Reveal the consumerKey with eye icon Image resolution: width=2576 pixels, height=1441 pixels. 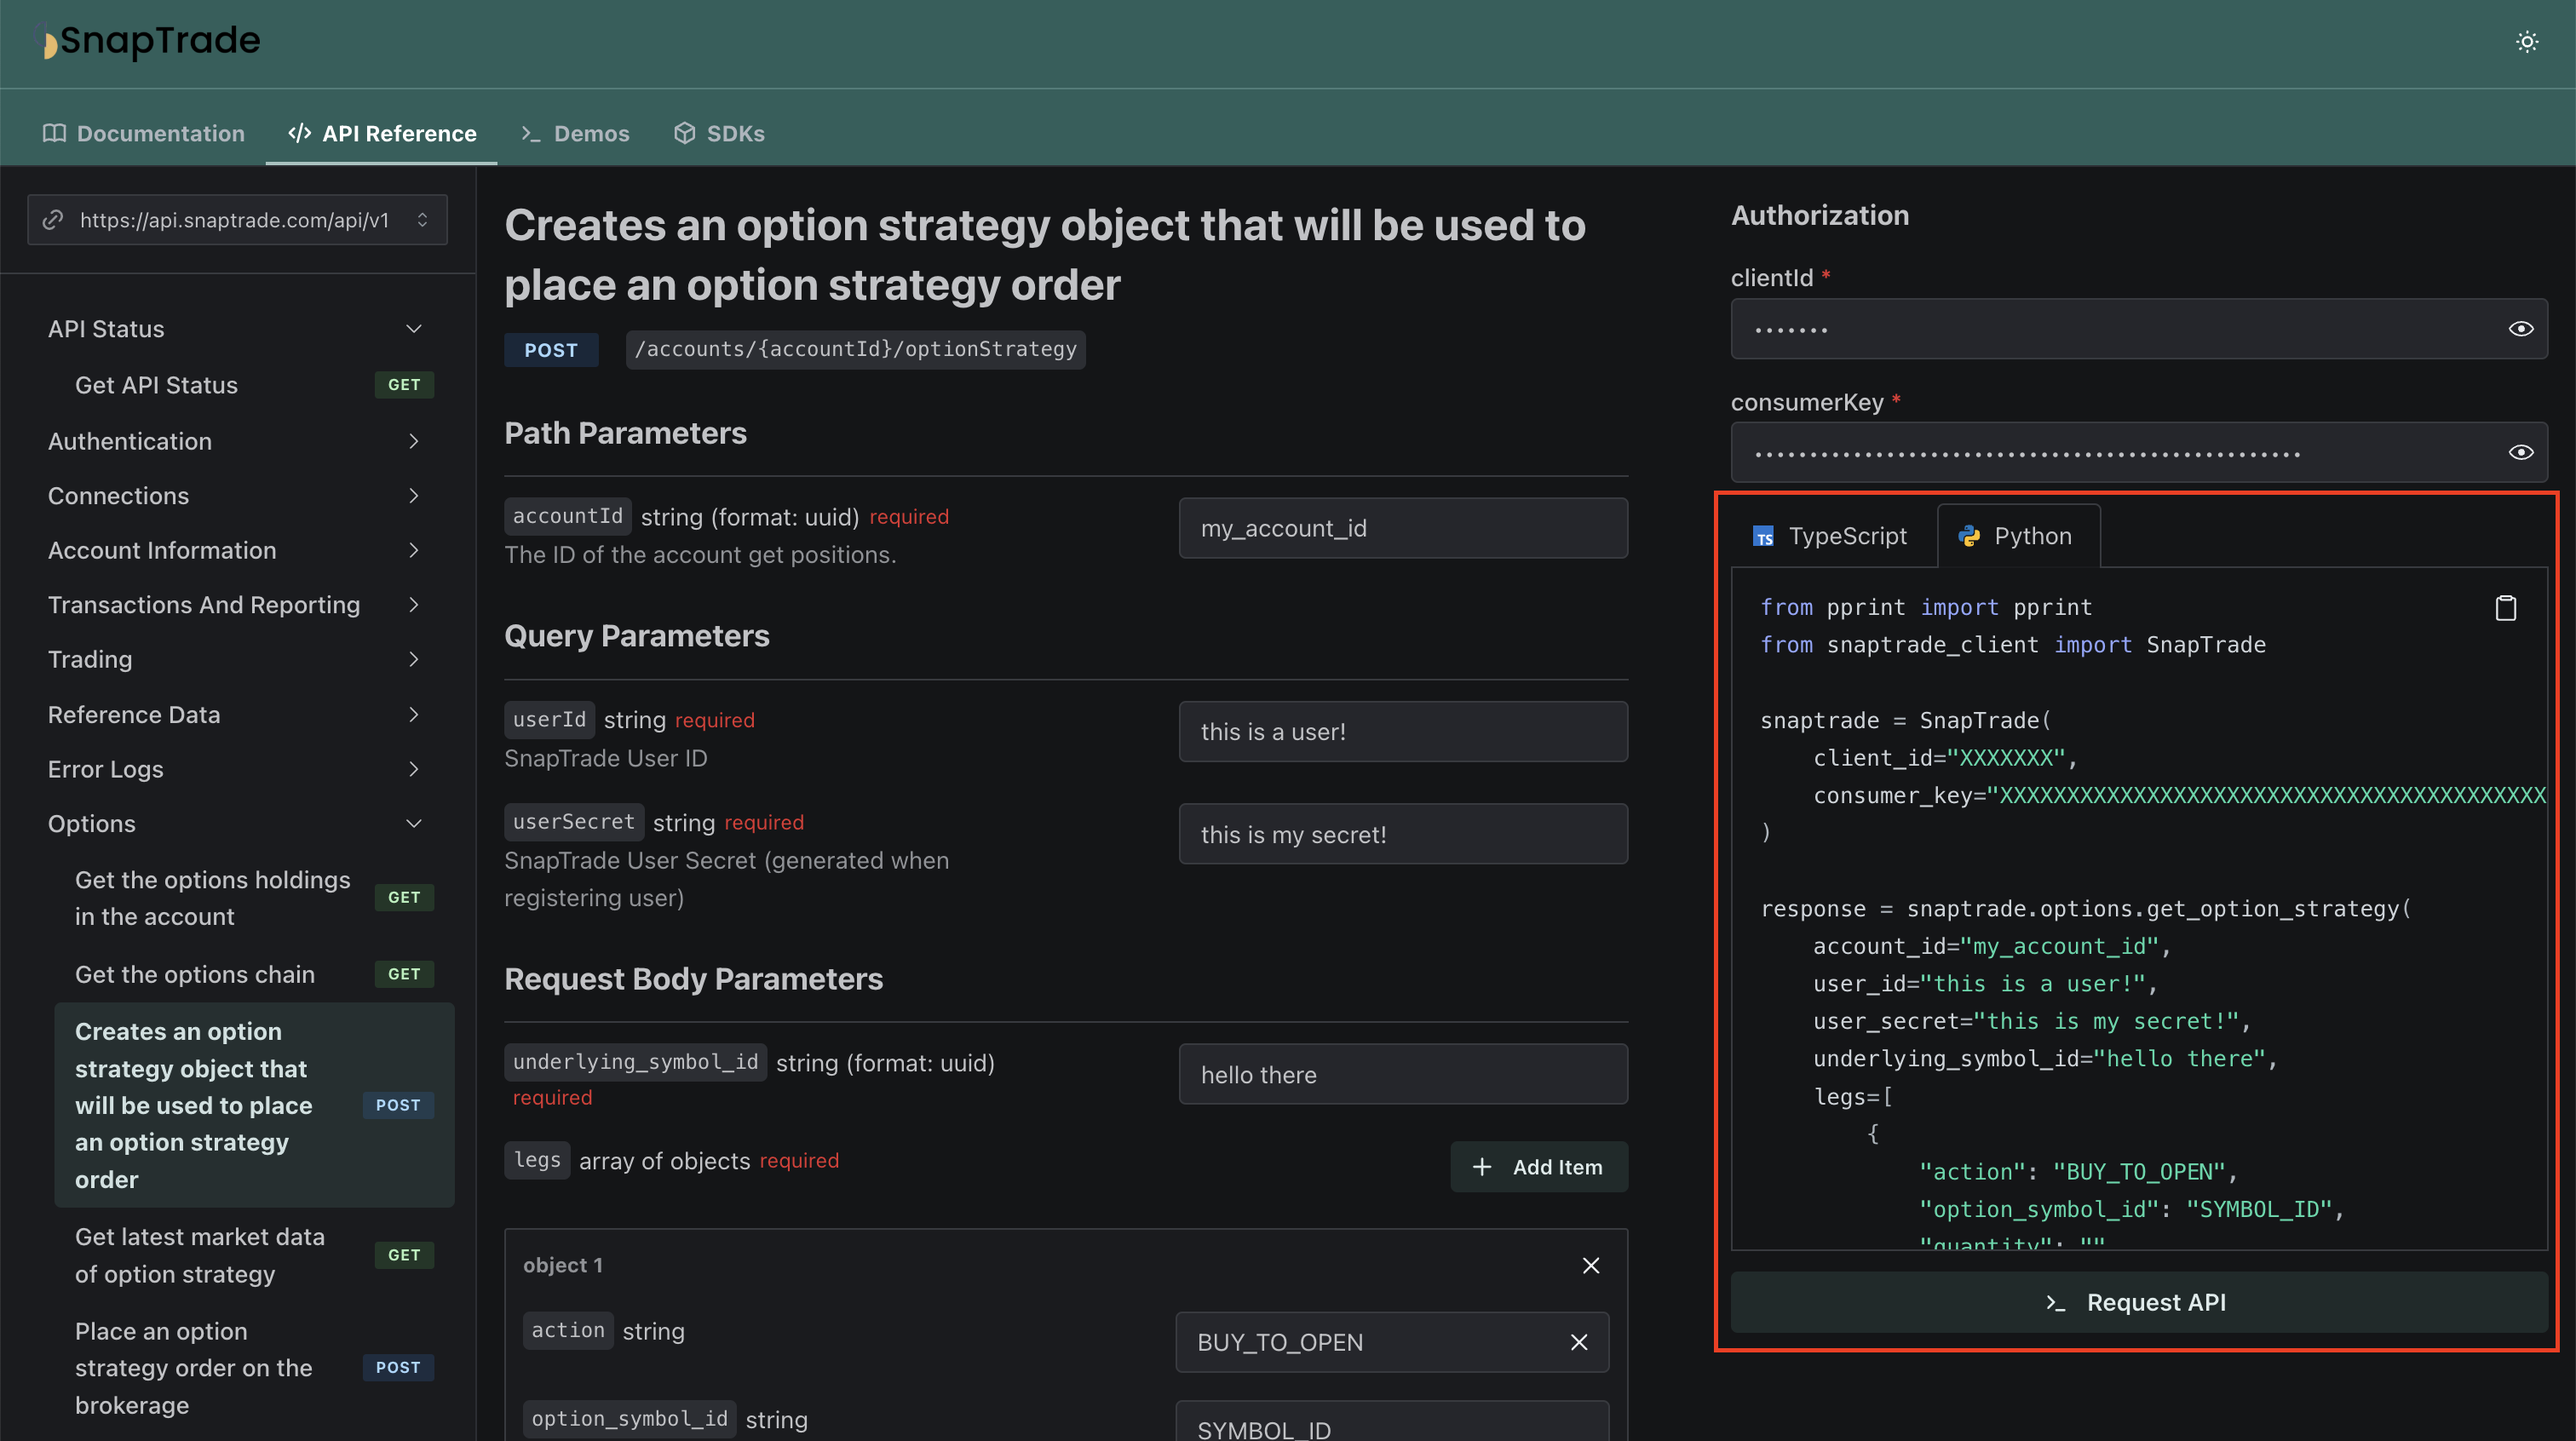(2520, 453)
